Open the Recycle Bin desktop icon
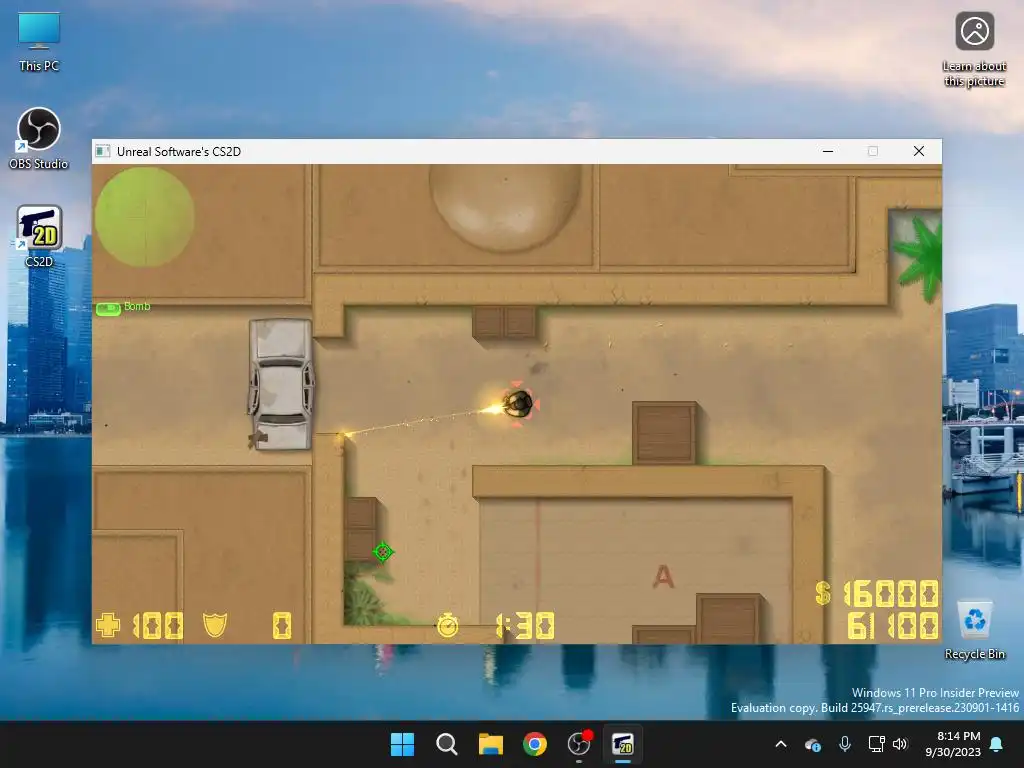 (x=974, y=629)
